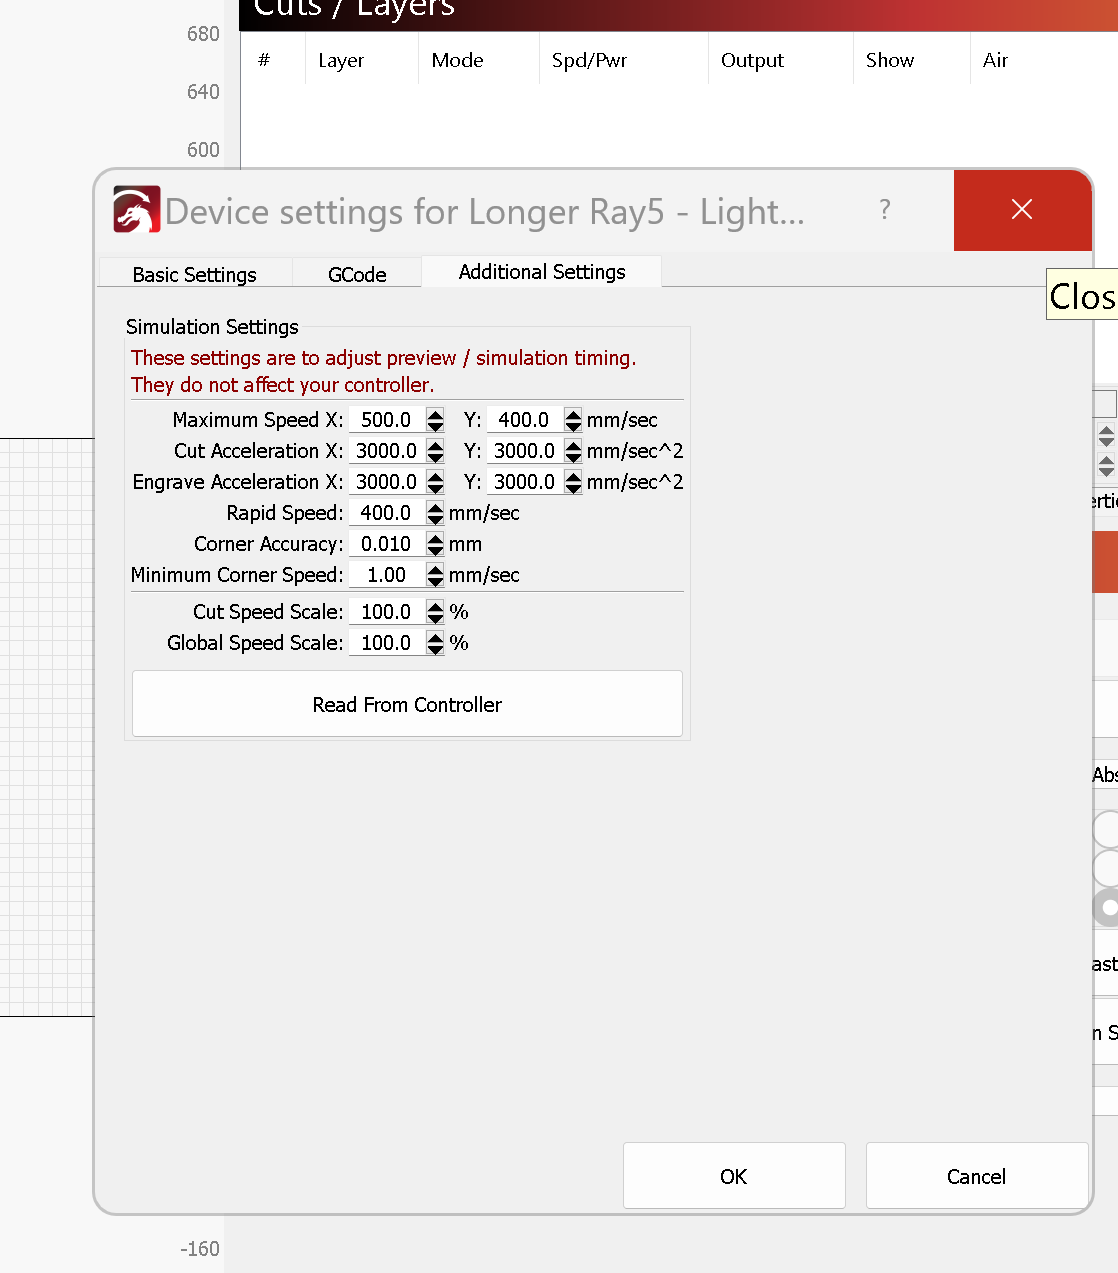Cancel the device settings dialog
The width and height of the screenshot is (1118, 1273).
(976, 1176)
